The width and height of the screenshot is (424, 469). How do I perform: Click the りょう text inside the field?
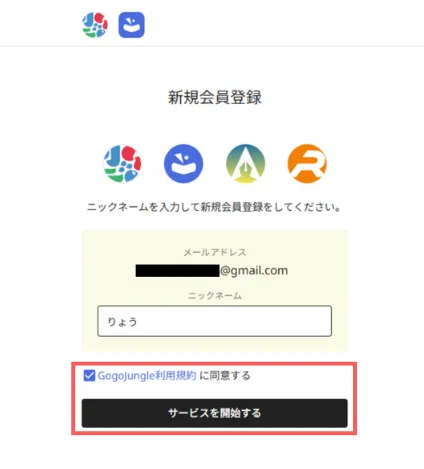tap(122, 322)
